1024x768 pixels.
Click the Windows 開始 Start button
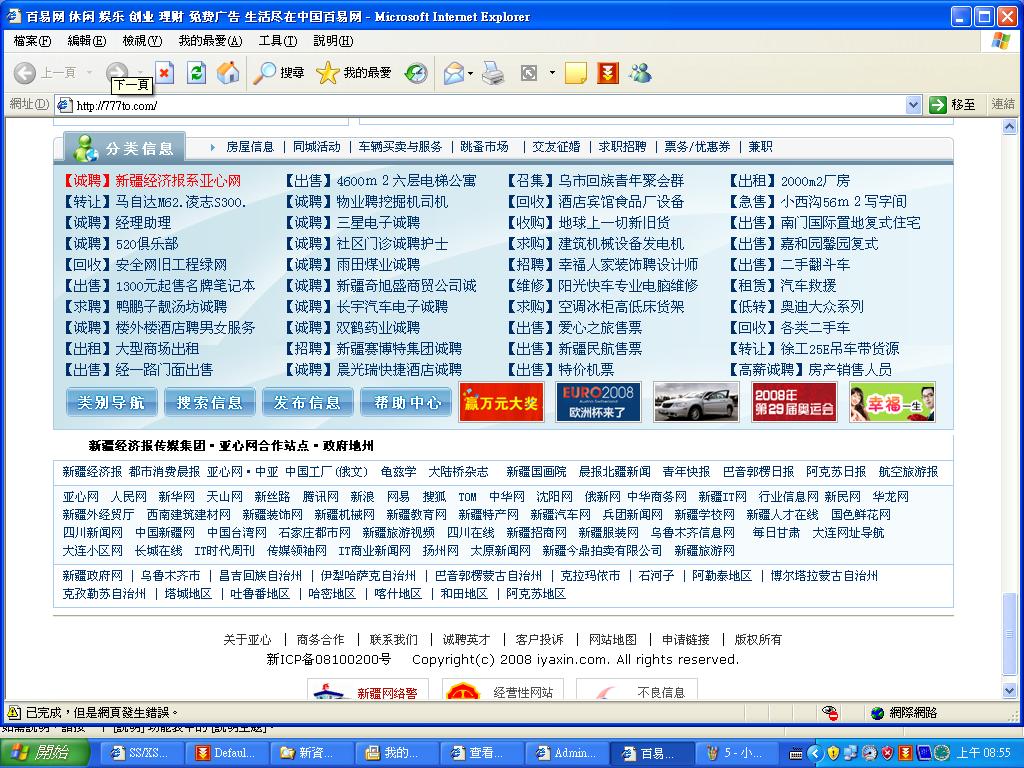44,753
